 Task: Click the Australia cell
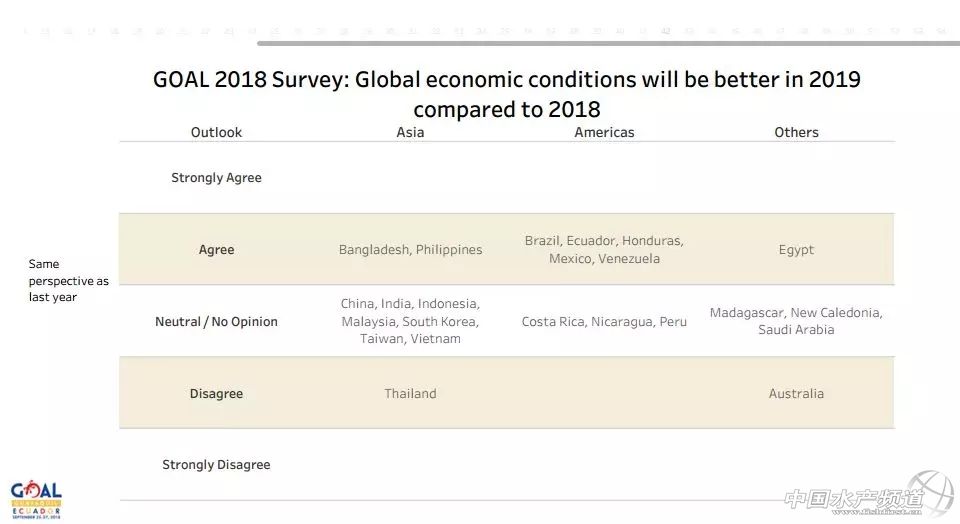pyautogui.click(x=796, y=394)
